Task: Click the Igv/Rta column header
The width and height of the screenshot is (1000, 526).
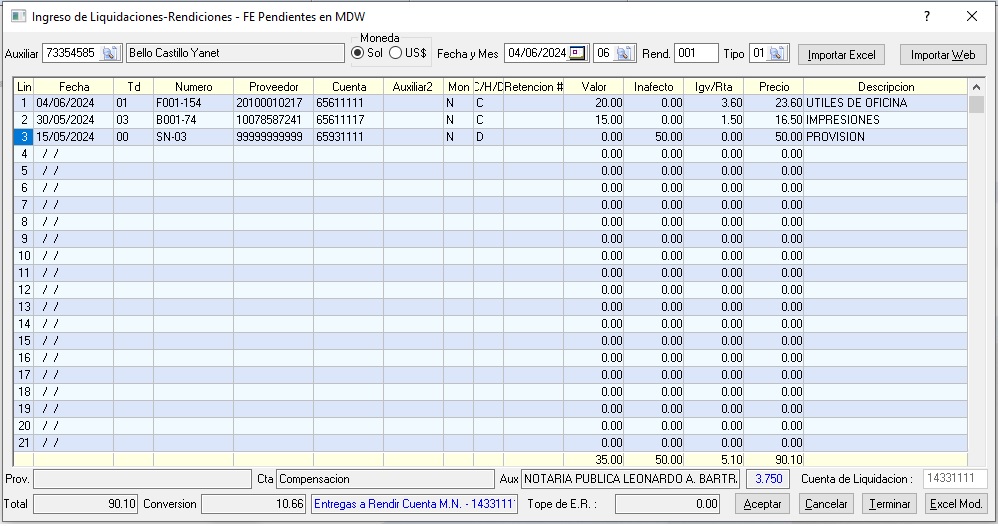Action: pos(714,87)
